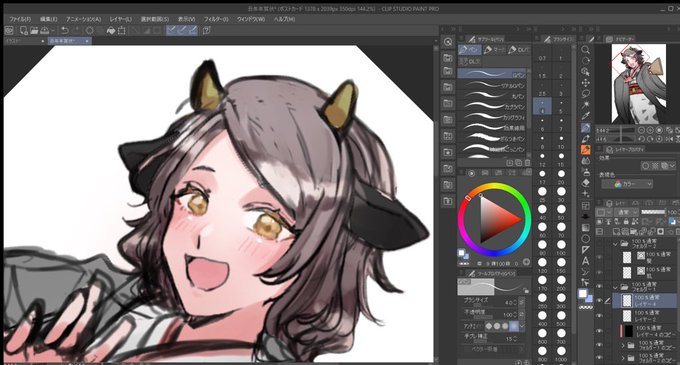The height and width of the screenshot is (365, 680).
Task: Choose the ペン sub tool group tab
Action: tap(470, 50)
